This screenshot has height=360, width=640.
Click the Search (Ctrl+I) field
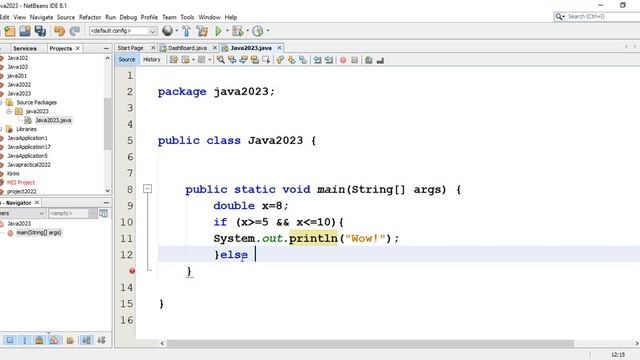click(597, 16)
